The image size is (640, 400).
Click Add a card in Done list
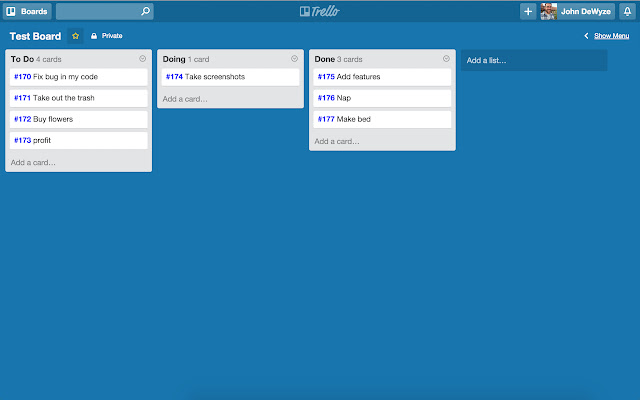[337, 141]
